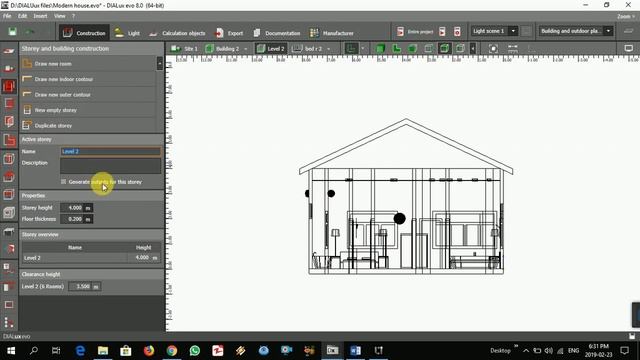Click the Floor thickness value field
This screenshot has height=360, width=640.
pos(76,219)
